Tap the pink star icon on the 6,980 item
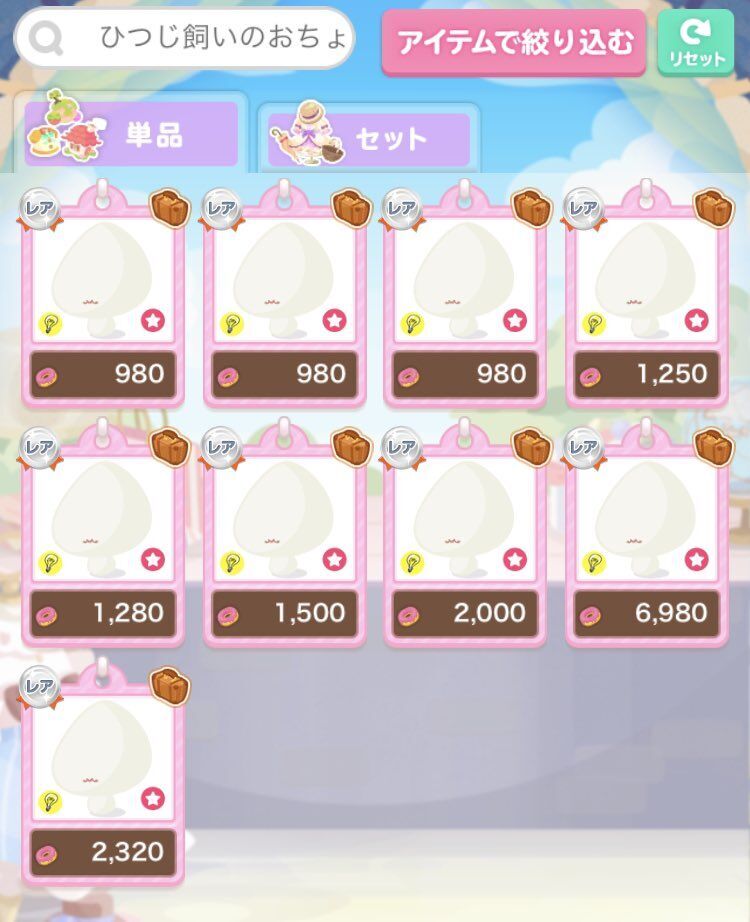The image size is (750, 922). click(696, 559)
